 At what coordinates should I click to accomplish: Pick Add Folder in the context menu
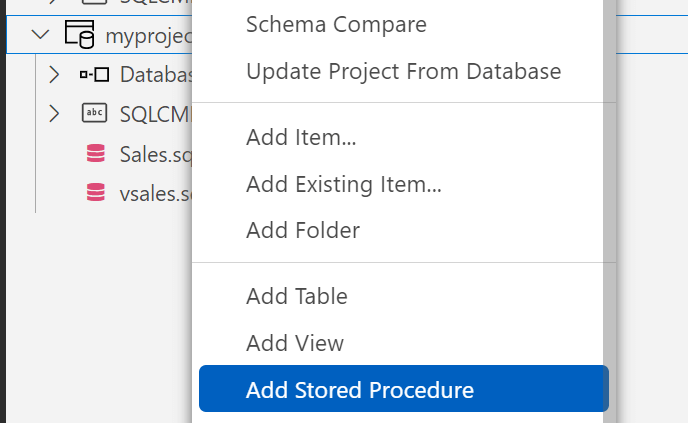click(x=303, y=230)
